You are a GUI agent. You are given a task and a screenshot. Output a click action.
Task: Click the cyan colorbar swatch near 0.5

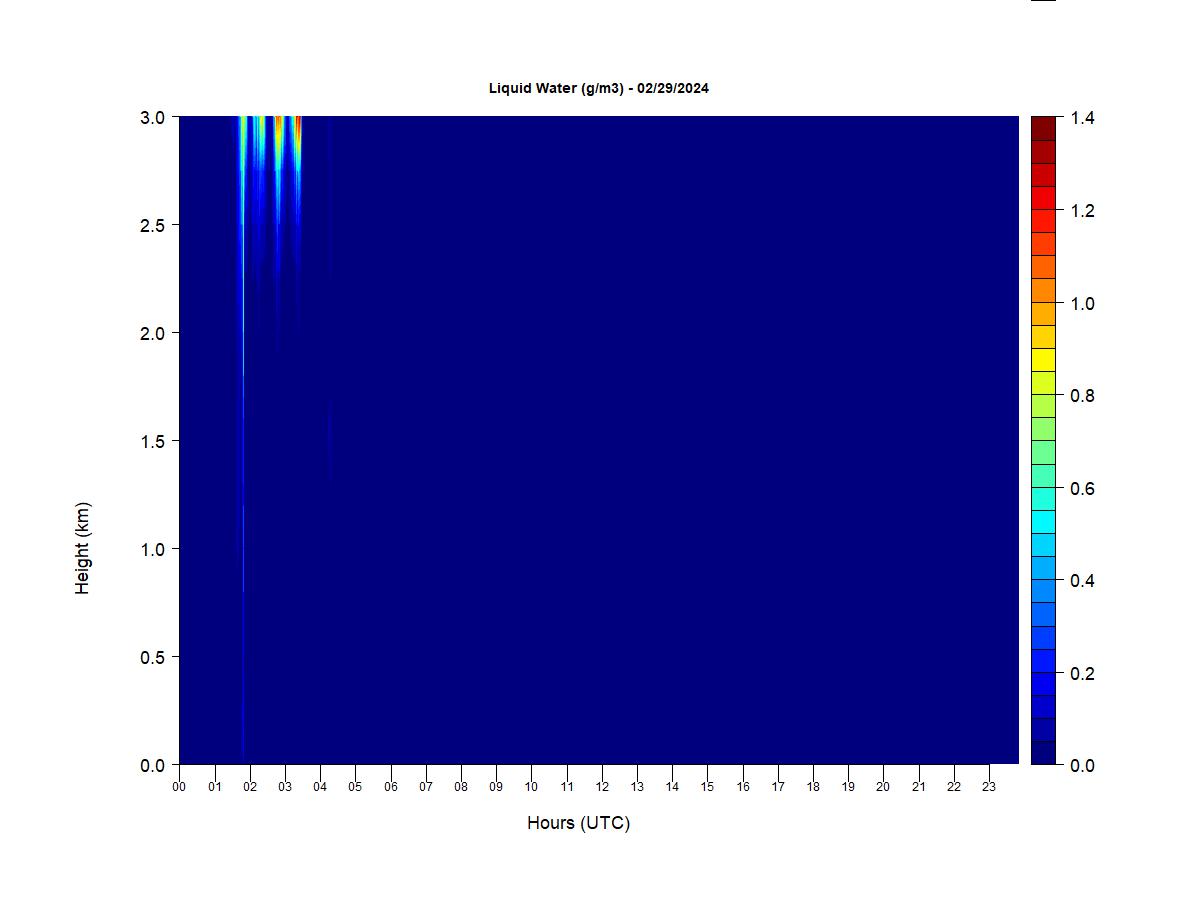coord(1043,522)
